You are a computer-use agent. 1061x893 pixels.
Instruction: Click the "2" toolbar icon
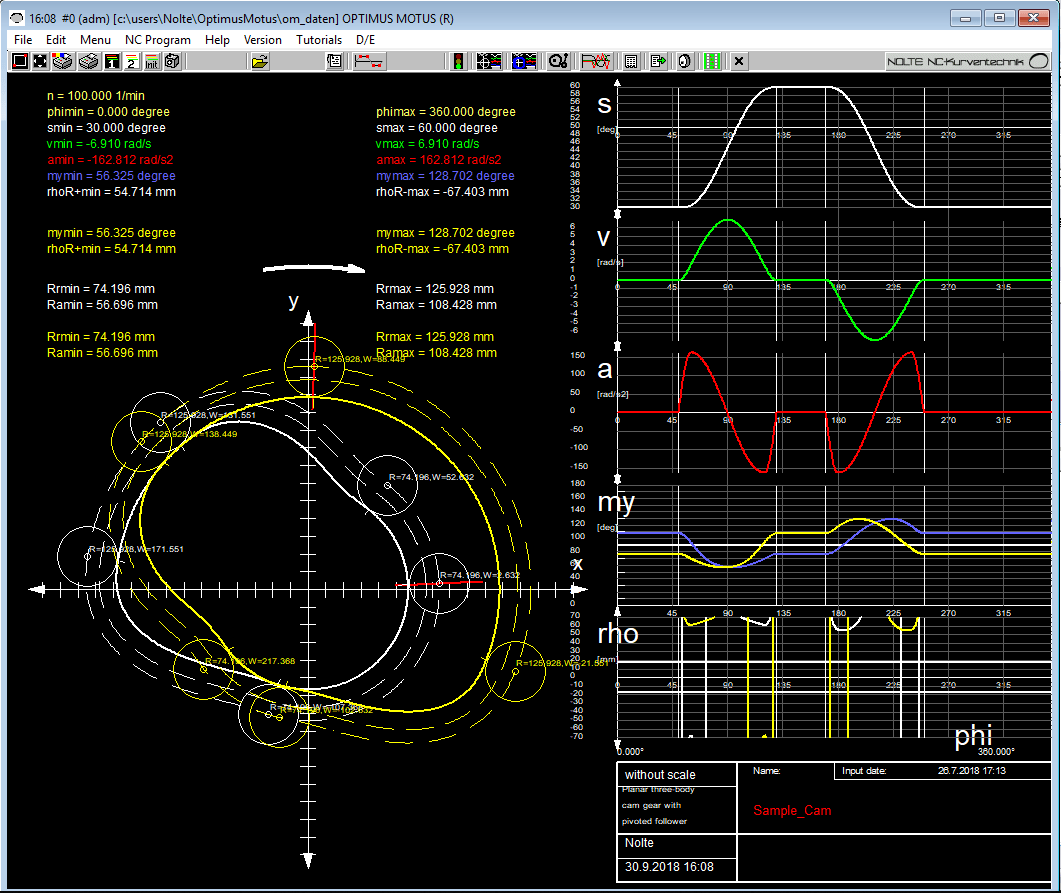click(130, 61)
